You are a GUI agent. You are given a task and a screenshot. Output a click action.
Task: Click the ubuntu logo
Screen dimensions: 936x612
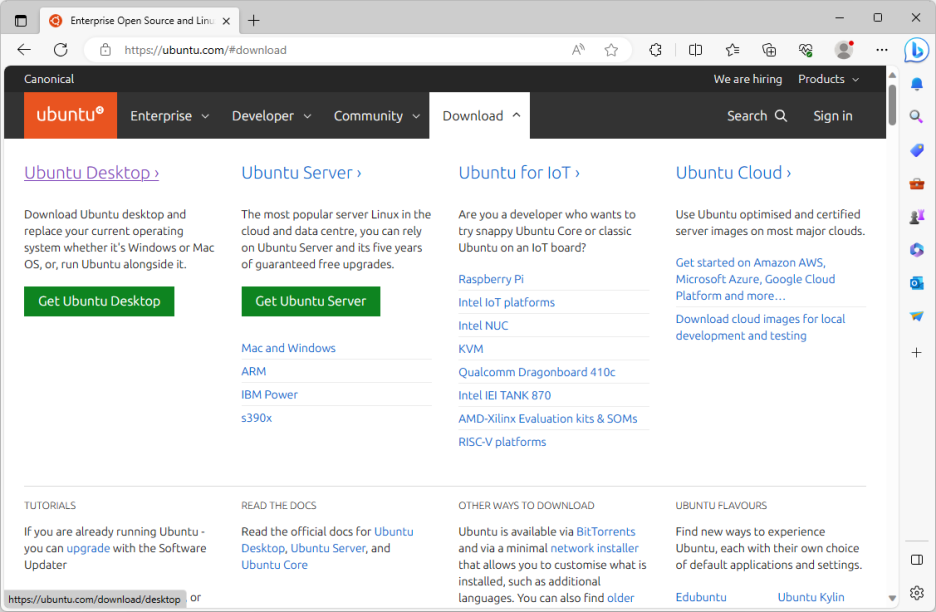pos(70,115)
